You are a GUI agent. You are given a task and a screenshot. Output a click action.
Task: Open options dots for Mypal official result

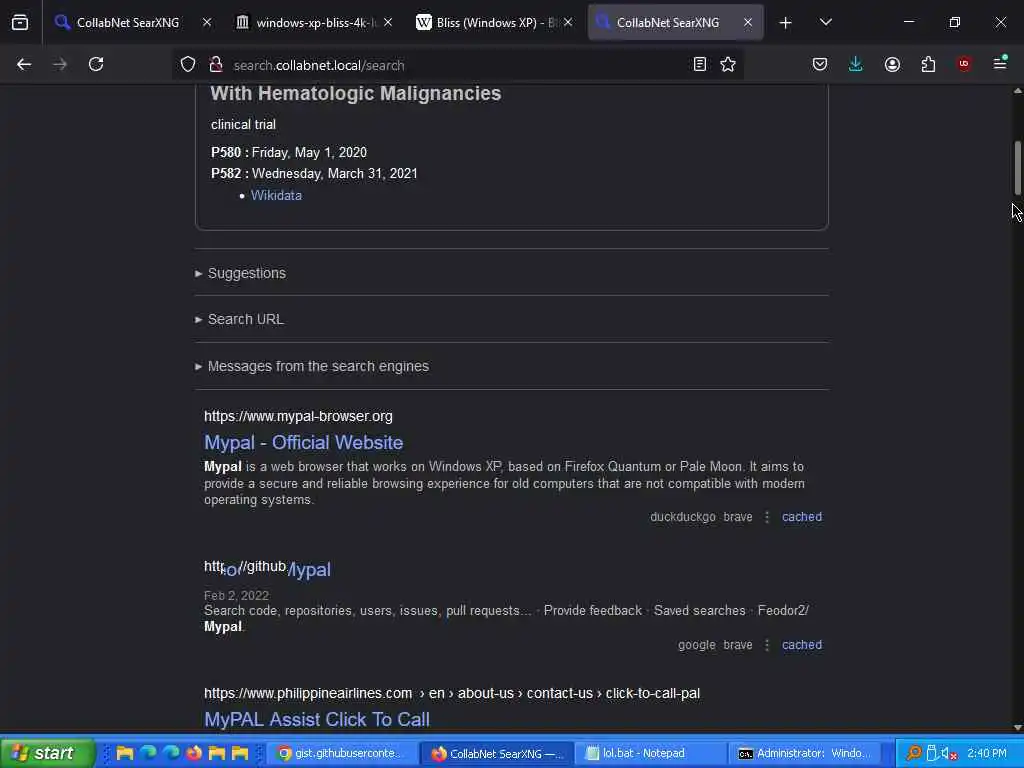767,517
